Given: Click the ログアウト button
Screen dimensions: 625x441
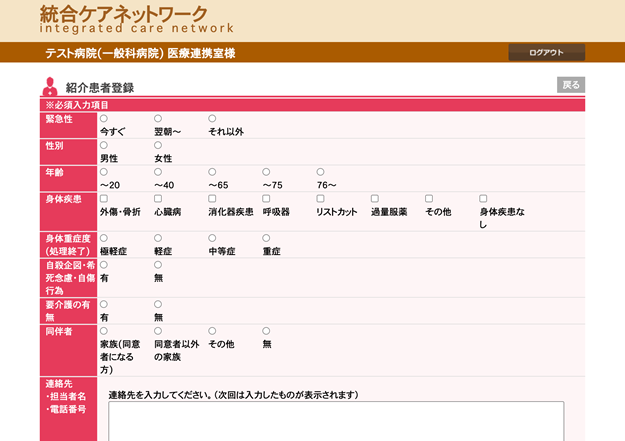Looking at the screenshot, I should [546, 52].
